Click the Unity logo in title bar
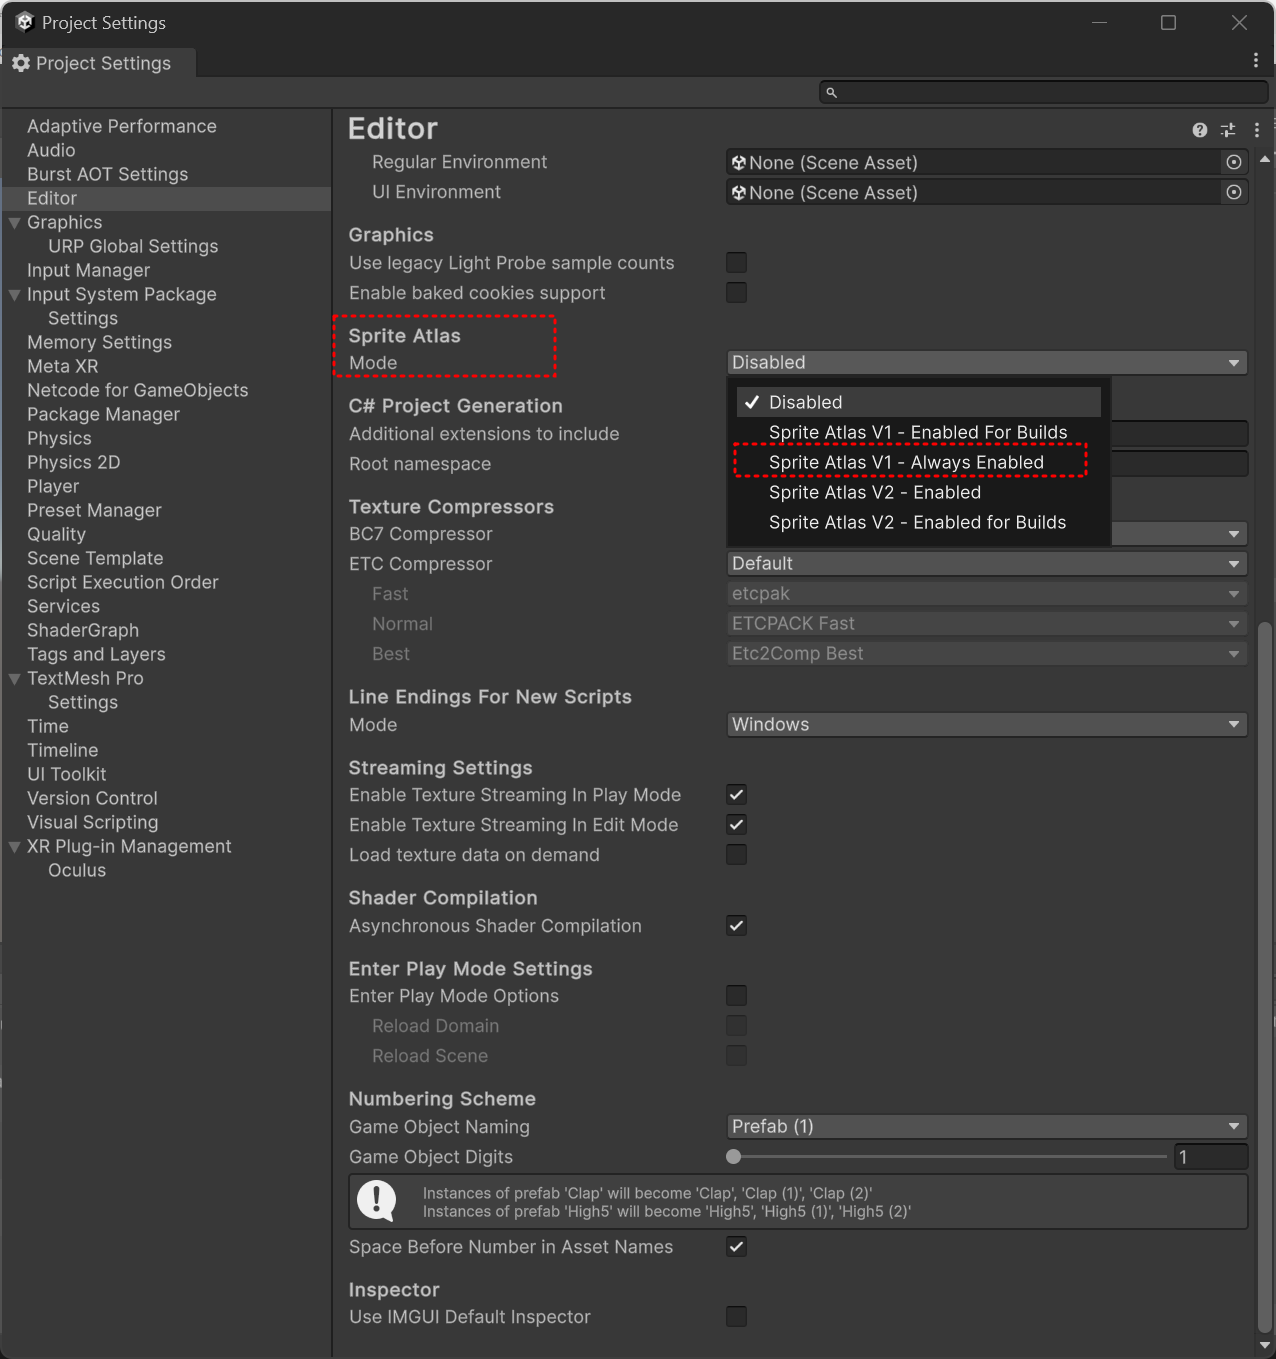 coord(25,22)
